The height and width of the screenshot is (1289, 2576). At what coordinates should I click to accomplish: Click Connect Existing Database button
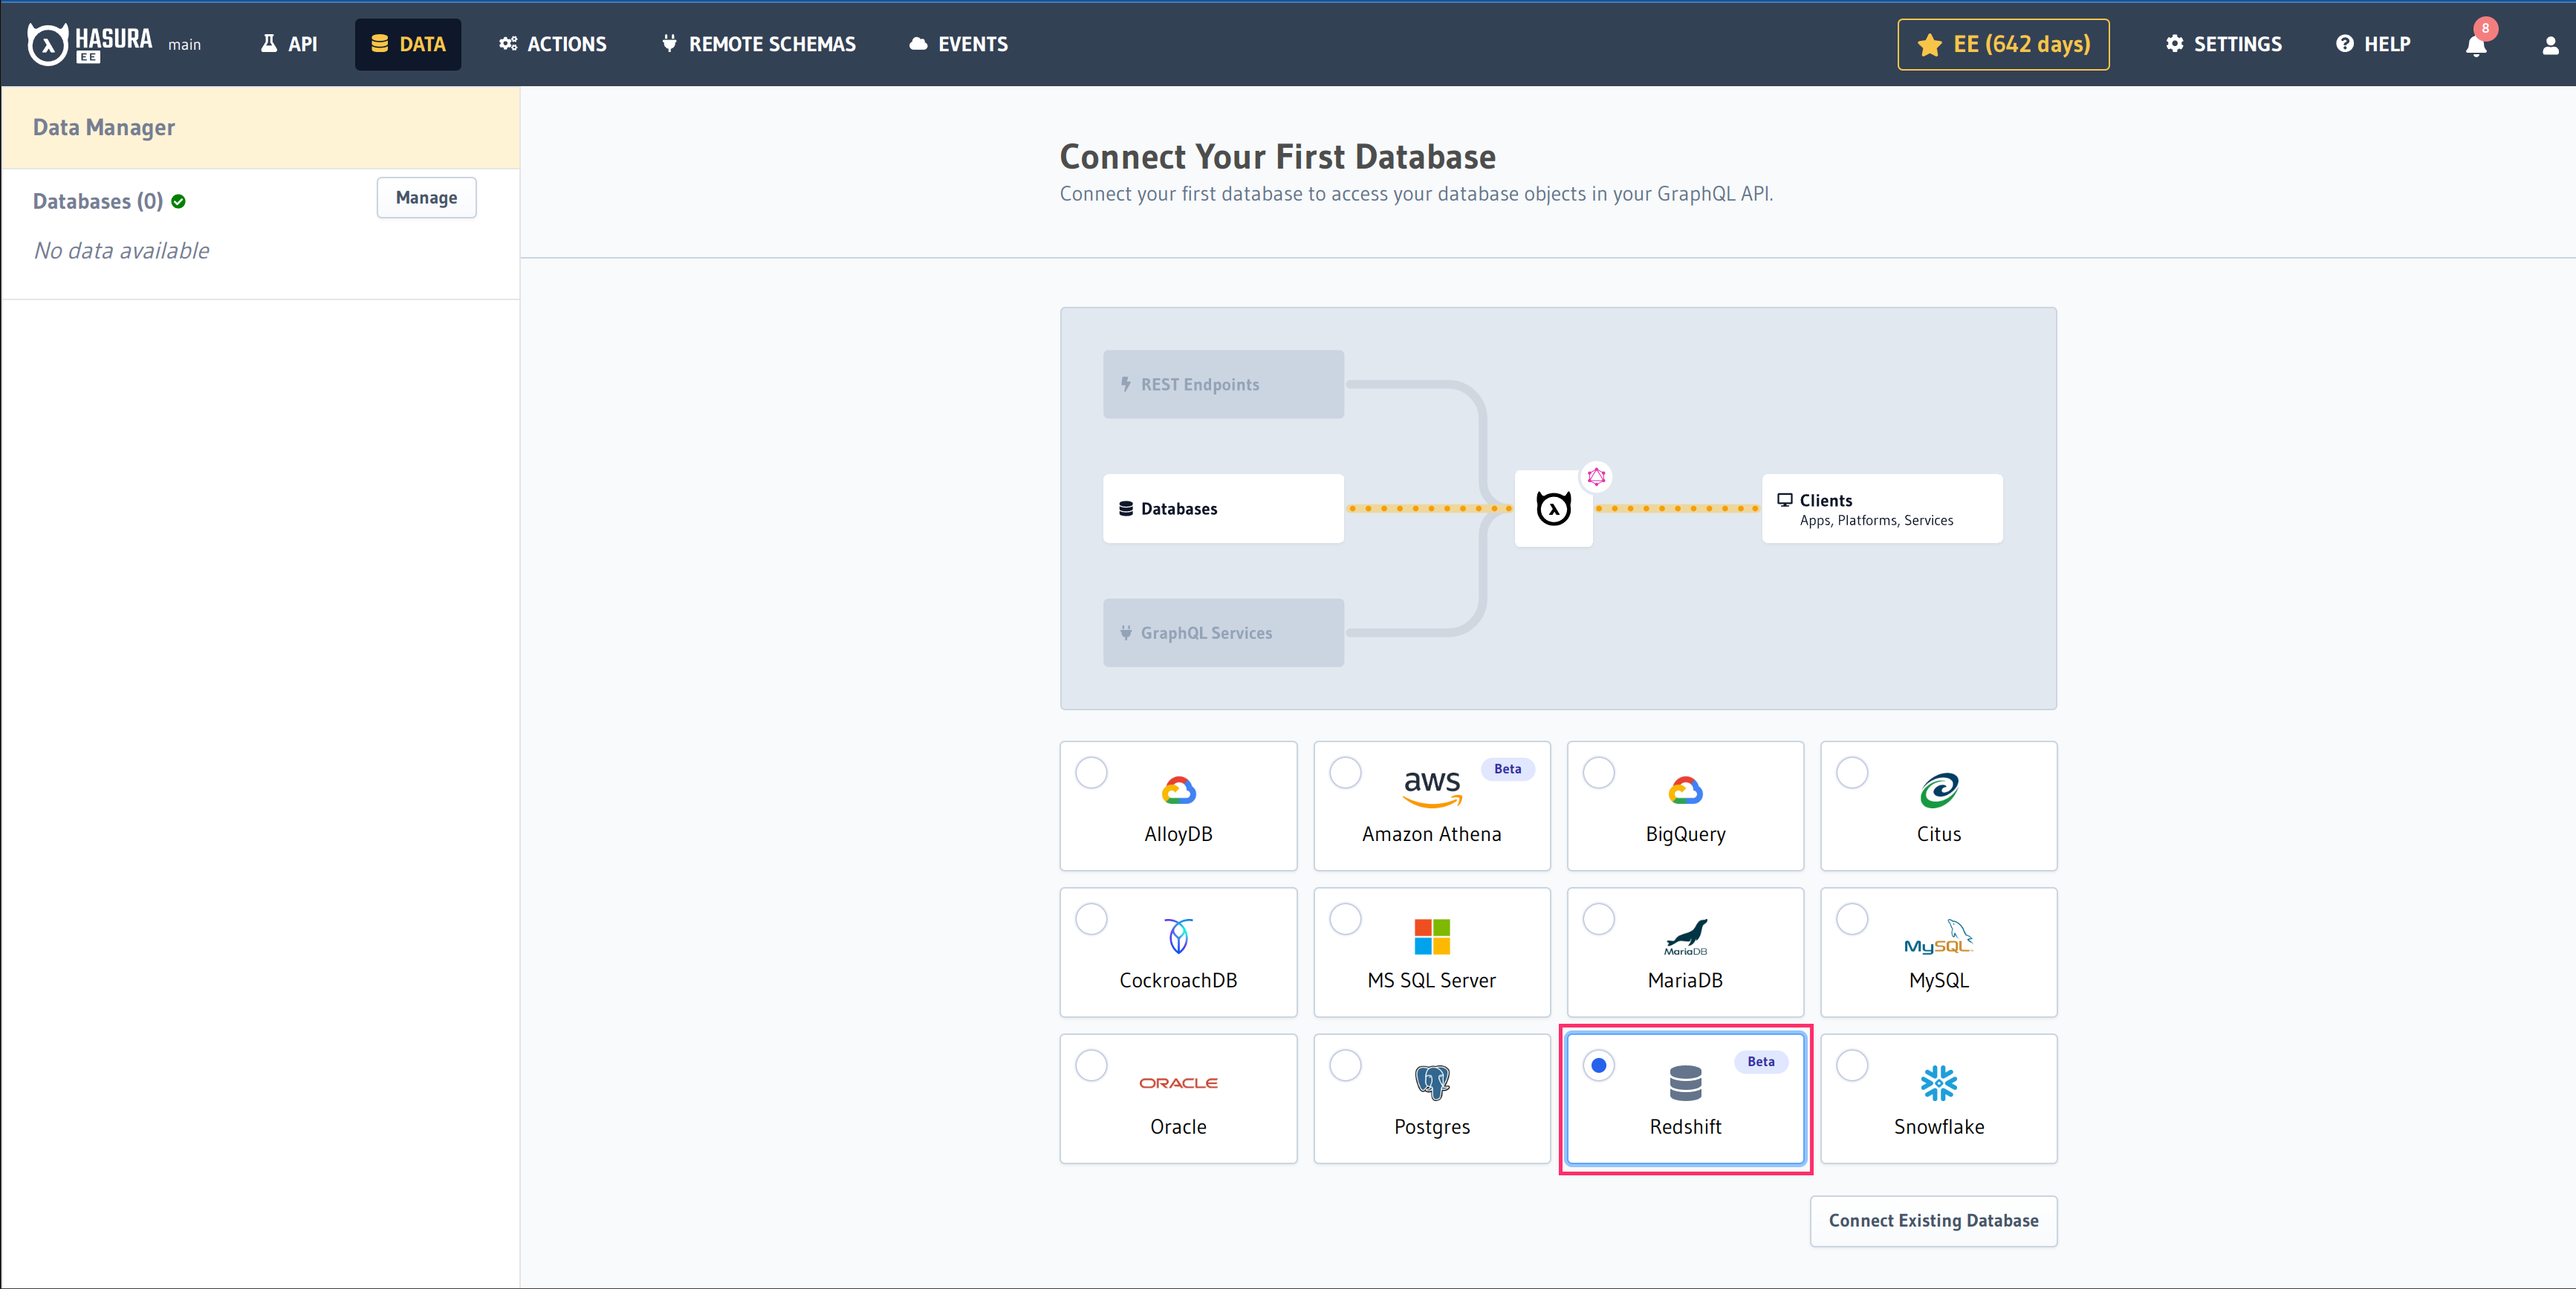(1933, 1220)
